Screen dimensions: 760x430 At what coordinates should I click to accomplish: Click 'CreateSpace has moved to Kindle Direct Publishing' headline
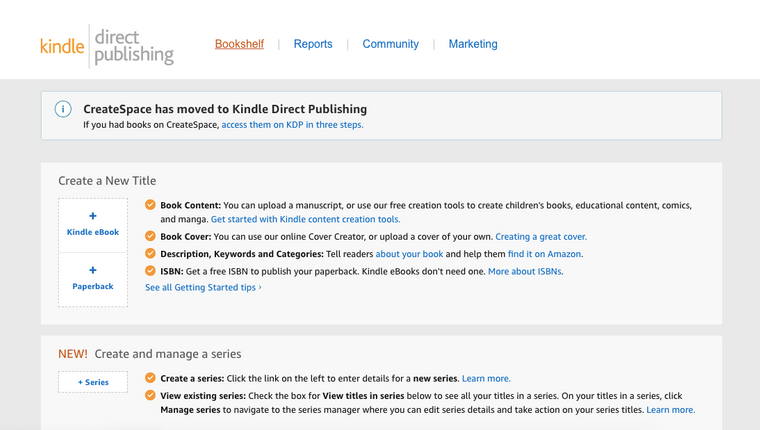(x=225, y=109)
